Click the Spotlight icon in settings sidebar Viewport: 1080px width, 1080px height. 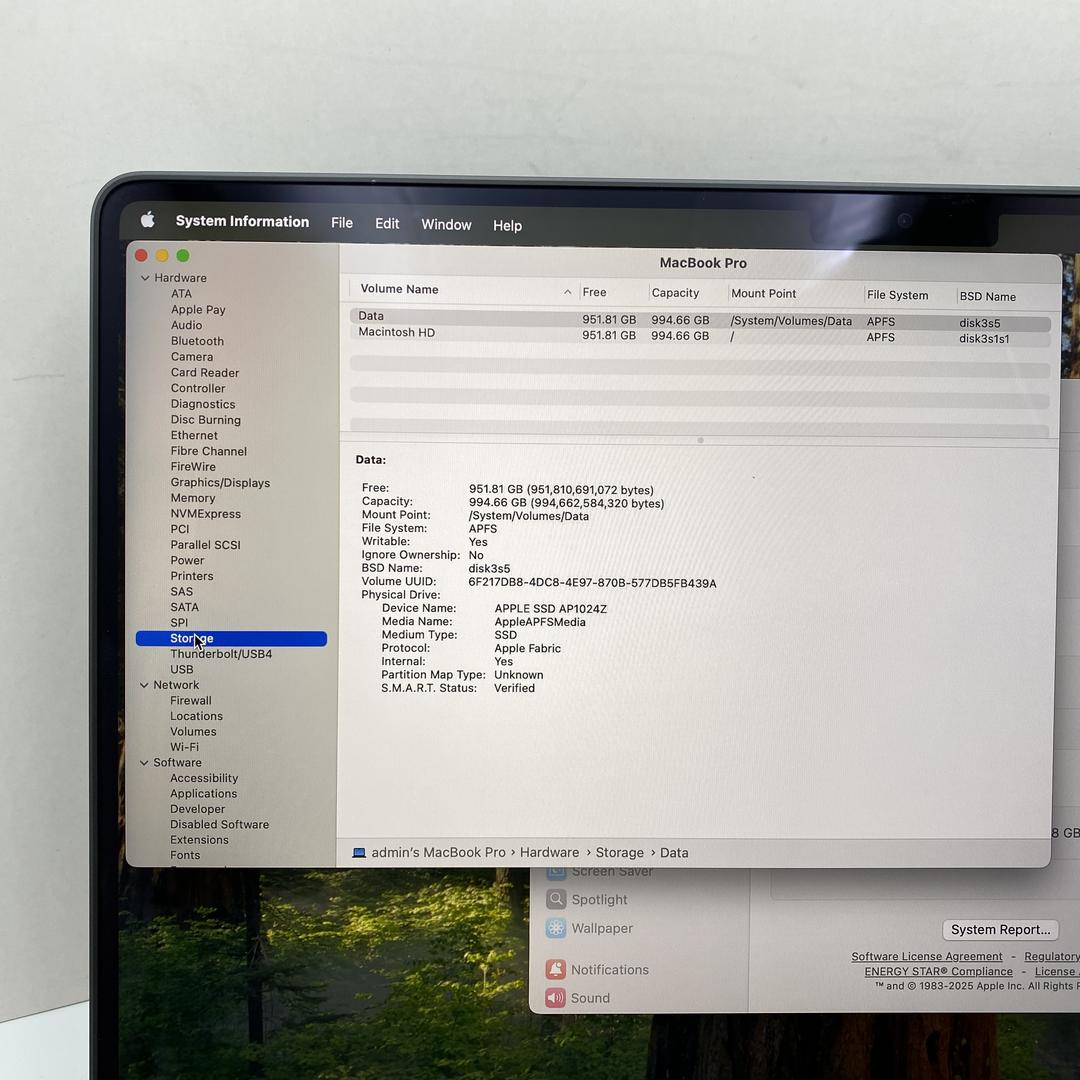coord(556,899)
